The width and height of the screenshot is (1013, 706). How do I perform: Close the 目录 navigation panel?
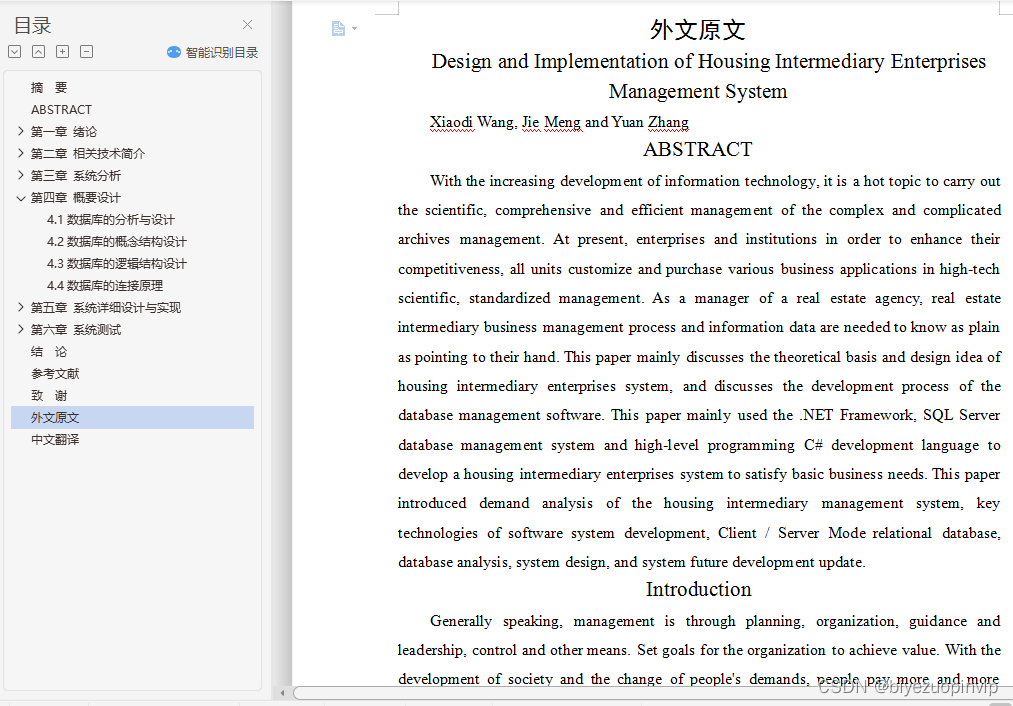tap(247, 25)
